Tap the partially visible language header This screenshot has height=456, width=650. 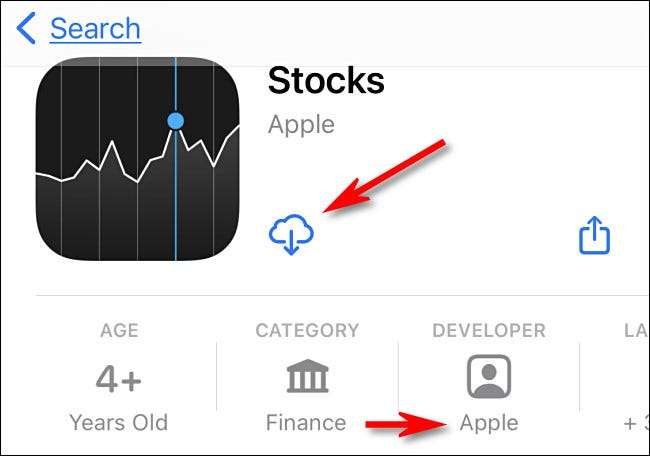[x=634, y=330]
